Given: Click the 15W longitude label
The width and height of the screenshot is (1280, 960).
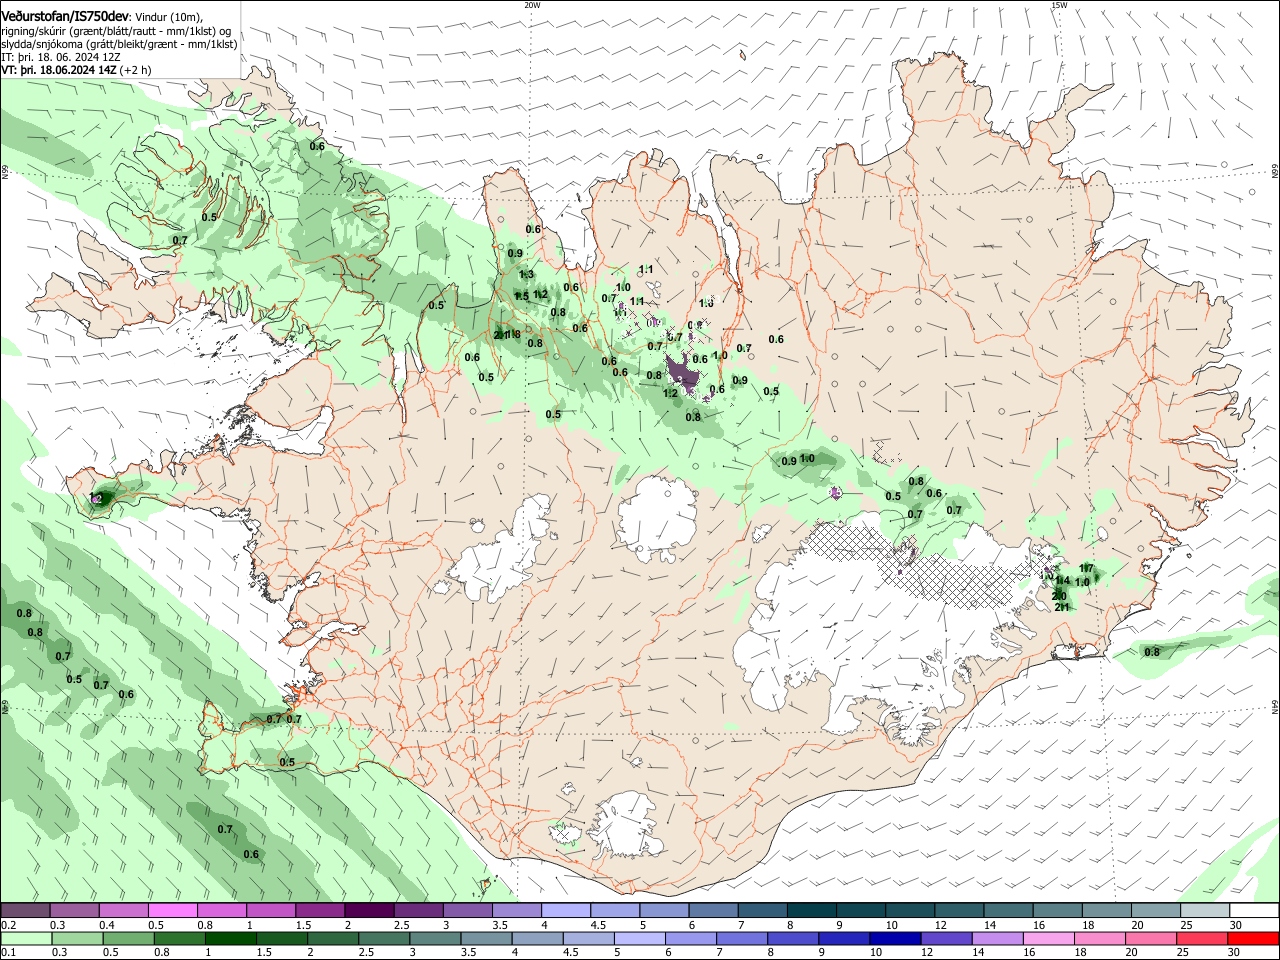Looking at the screenshot, I should (x=1059, y=5).
